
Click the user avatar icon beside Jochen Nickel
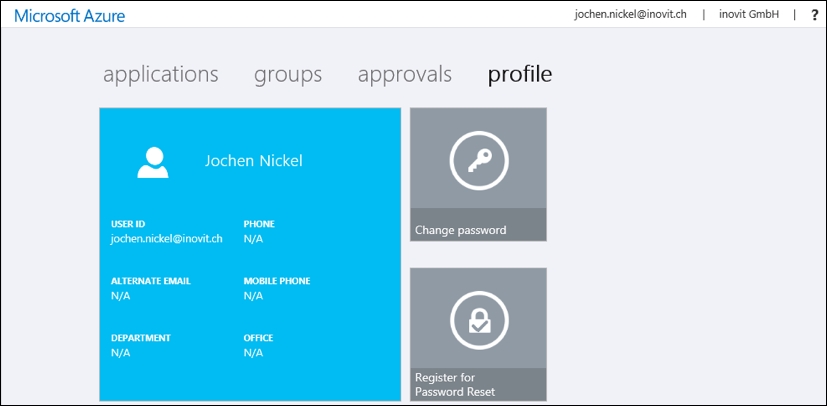(153, 162)
